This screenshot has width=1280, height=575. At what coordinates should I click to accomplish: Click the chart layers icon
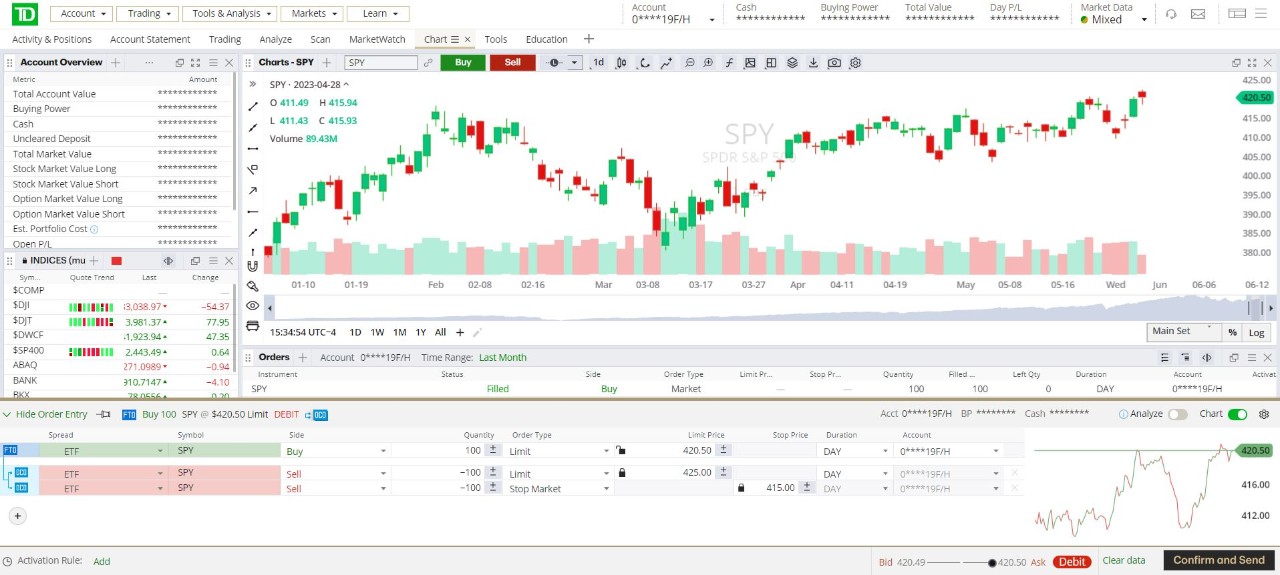click(792, 62)
